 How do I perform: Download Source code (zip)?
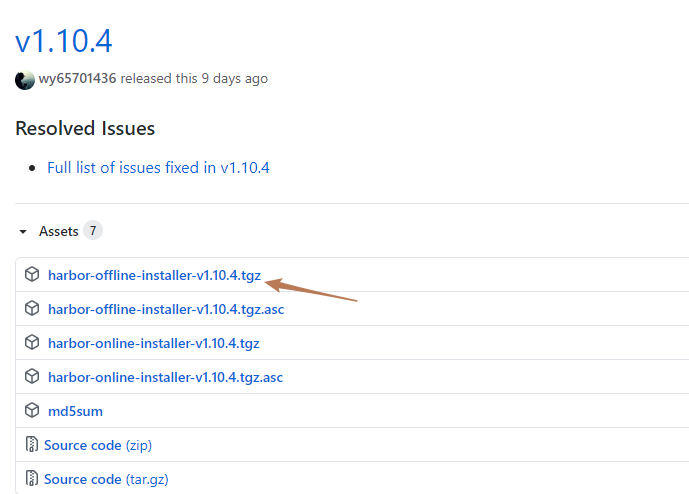pos(98,445)
